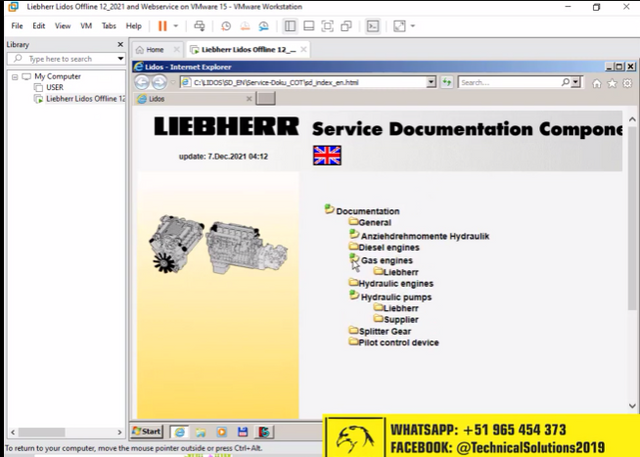Click the Internet Explorer taskbar icon
640x457 pixels.
[x=179, y=431]
